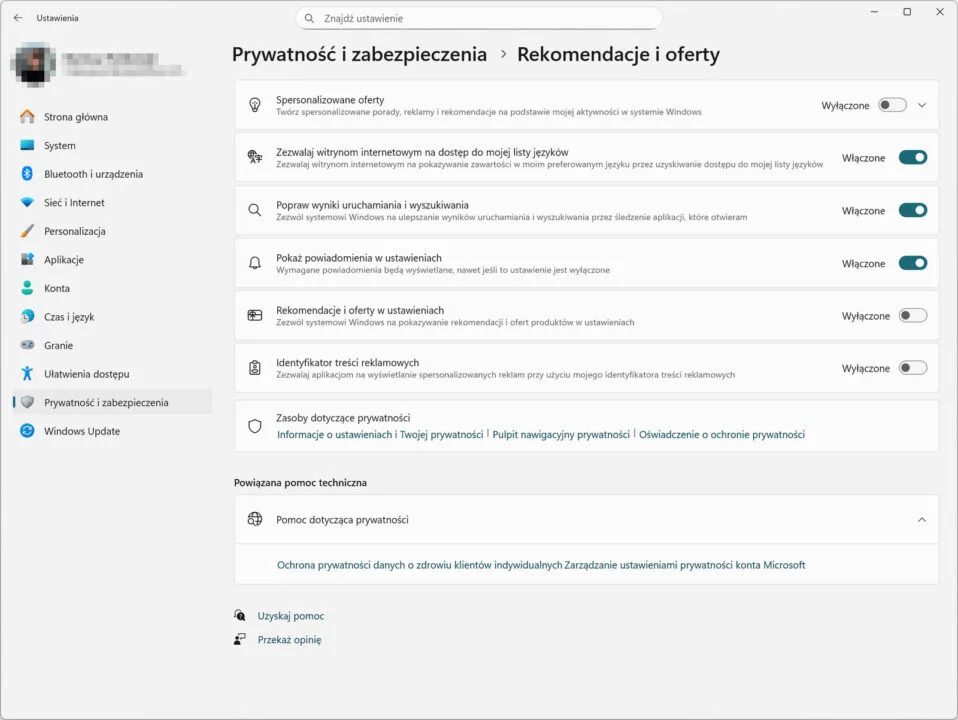Viewport: 958px width, 720px height.
Task: Click the Personalizacja brush icon
Action: tap(27, 231)
